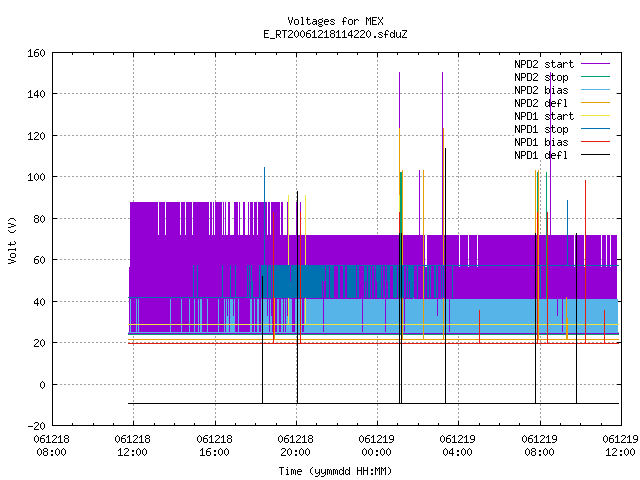Click the green NPD2 stop legend line
640x480 pixels.
pyautogui.click(x=595, y=77)
